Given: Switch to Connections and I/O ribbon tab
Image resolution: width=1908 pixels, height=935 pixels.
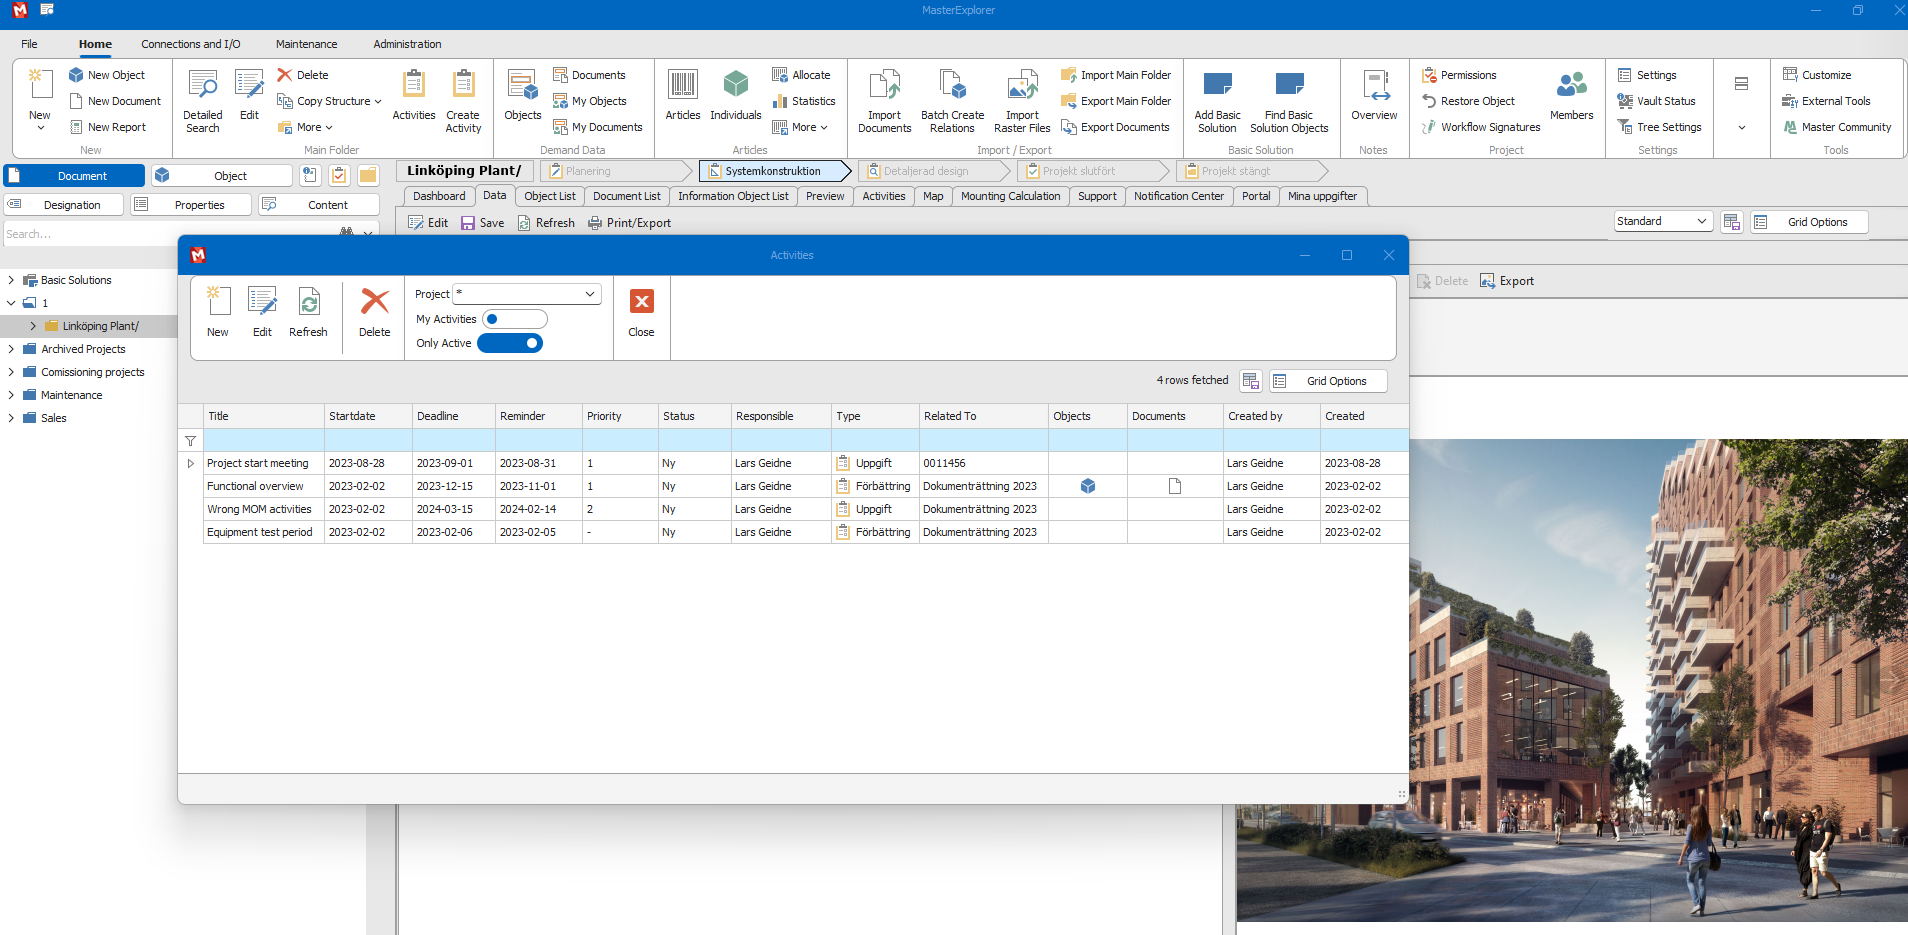Looking at the screenshot, I should (x=191, y=44).
